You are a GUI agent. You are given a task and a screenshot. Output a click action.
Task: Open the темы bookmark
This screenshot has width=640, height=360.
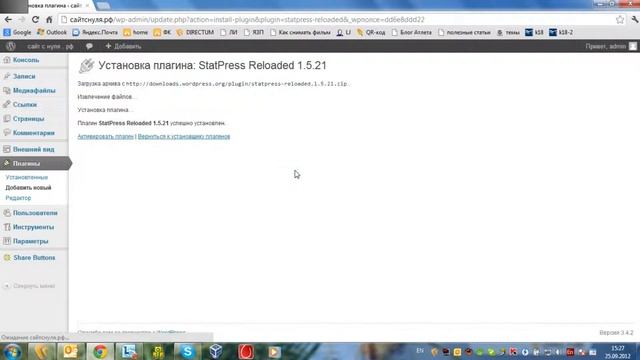point(508,32)
